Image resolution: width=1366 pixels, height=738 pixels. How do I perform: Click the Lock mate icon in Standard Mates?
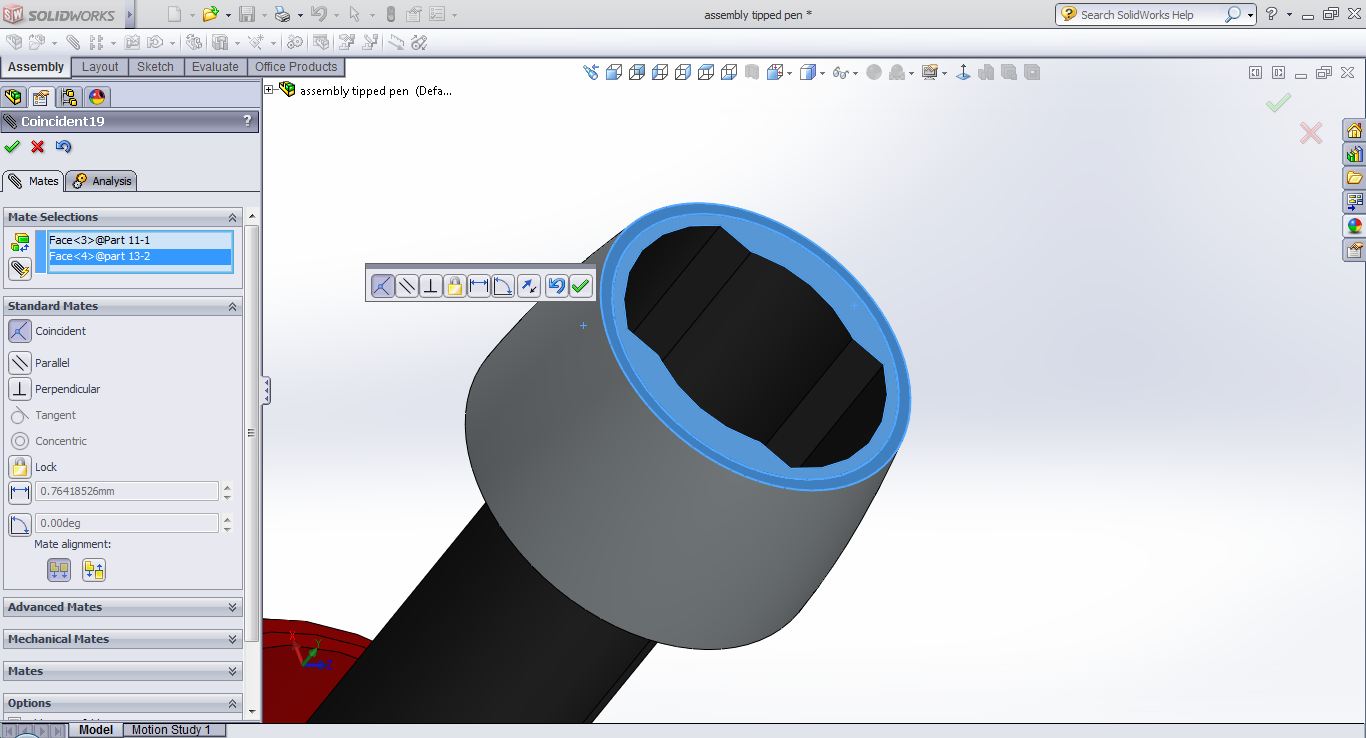(x=19, y=467)
